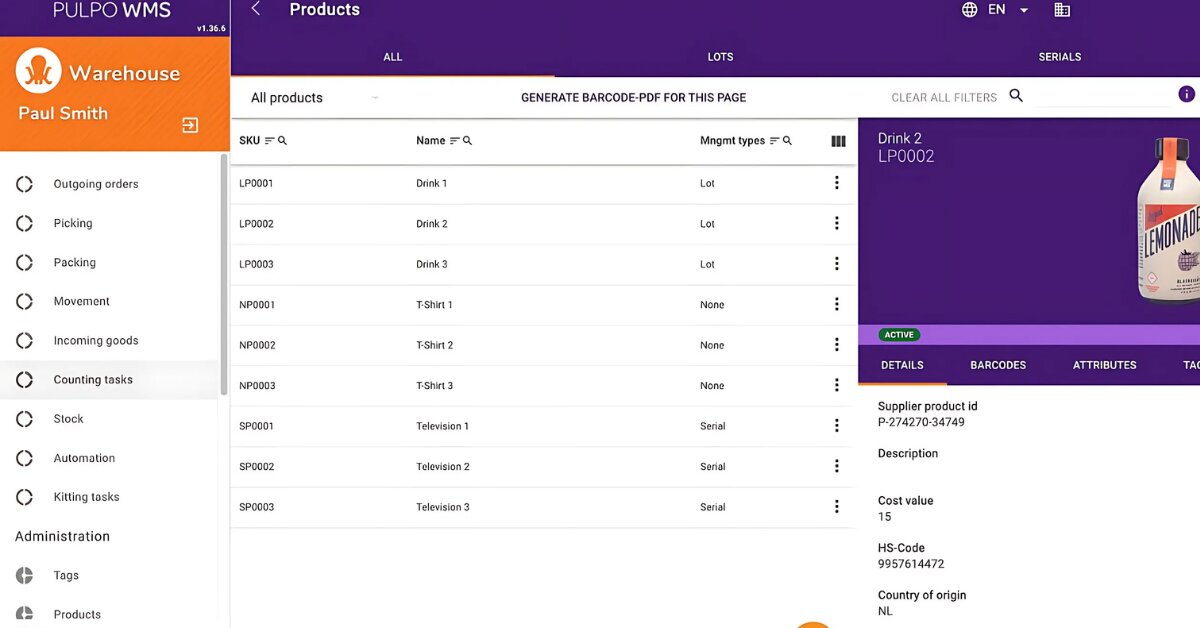Click the warehouse building icon in header

pyautogui.click(x=1062, y=10)
